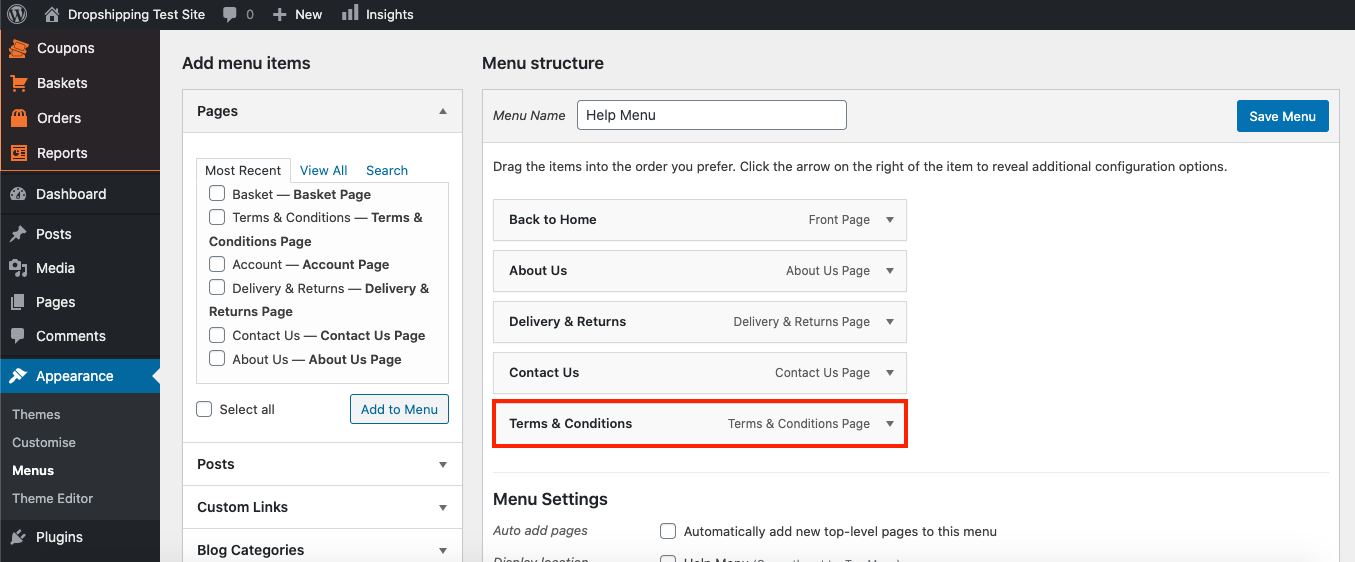Viewport: 1355px width, 562px height.
Task: Expand the Posts panel
Action: (443, 465)
